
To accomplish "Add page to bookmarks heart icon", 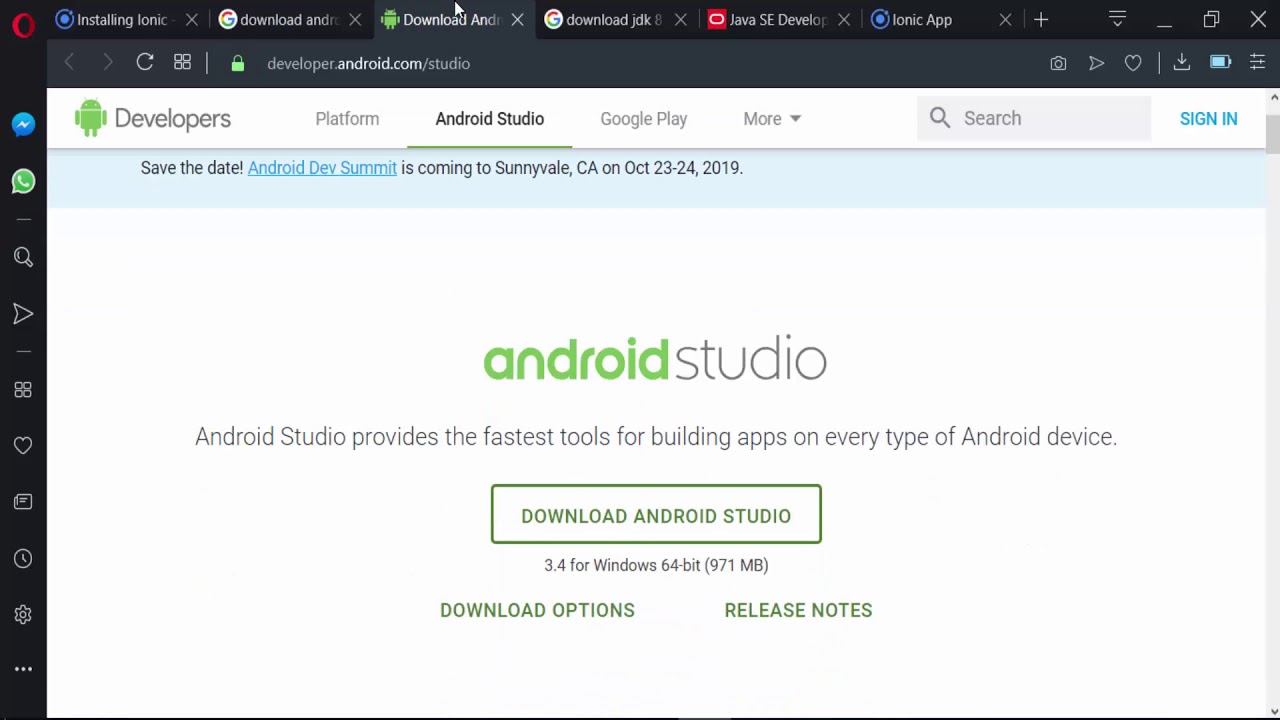I will point(1133,63).
